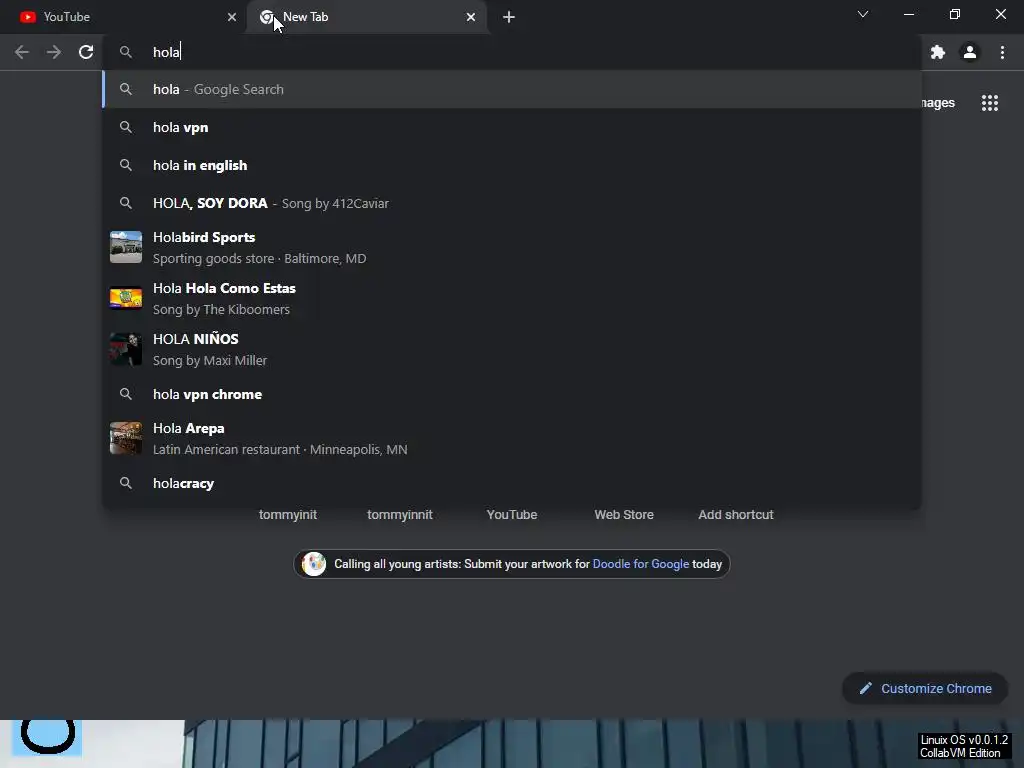Click the HOLA NIÑOS thumbnail

pos(126,349)
